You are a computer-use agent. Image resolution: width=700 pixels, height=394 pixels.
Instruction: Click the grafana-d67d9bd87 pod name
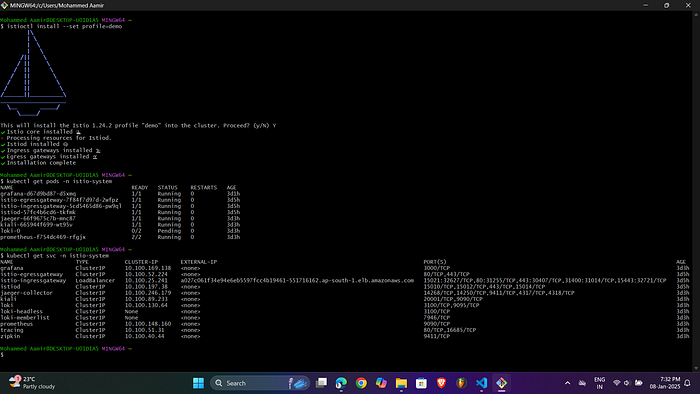[x=38, y=194]
